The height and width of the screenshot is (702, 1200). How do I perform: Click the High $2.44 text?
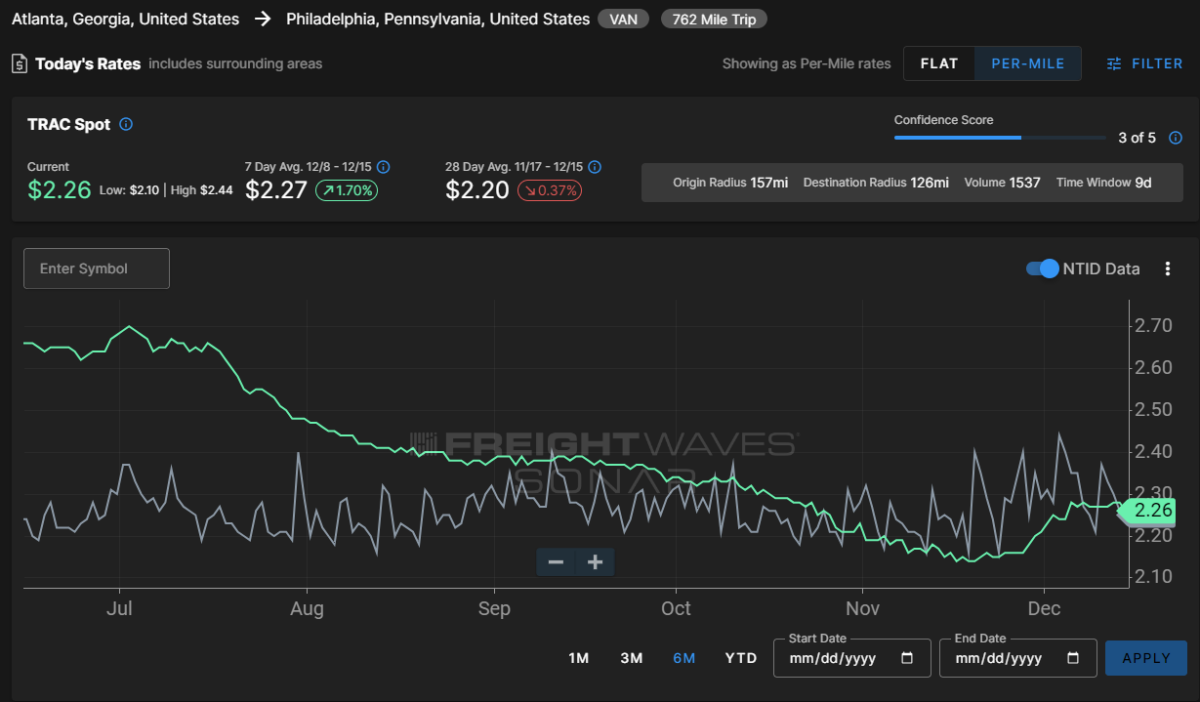tap(203, 190)
